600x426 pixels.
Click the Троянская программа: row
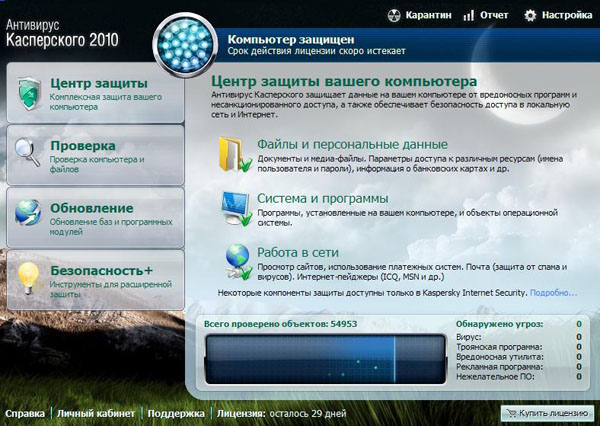(519, 347)
